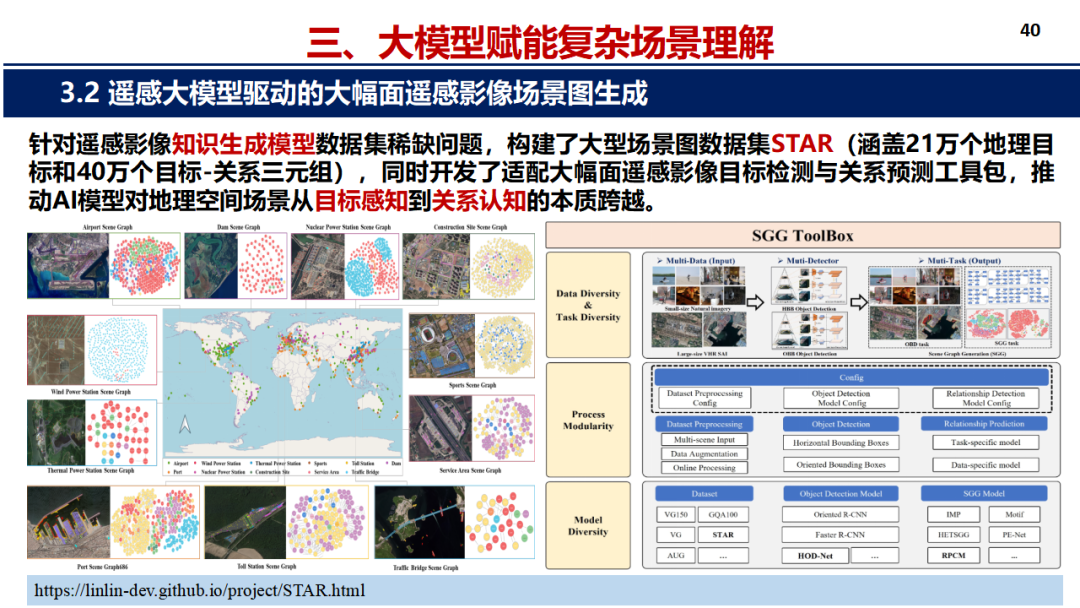Click the red STAR word in the paragraph
1080x608 pixels.
tap(802, 143)
